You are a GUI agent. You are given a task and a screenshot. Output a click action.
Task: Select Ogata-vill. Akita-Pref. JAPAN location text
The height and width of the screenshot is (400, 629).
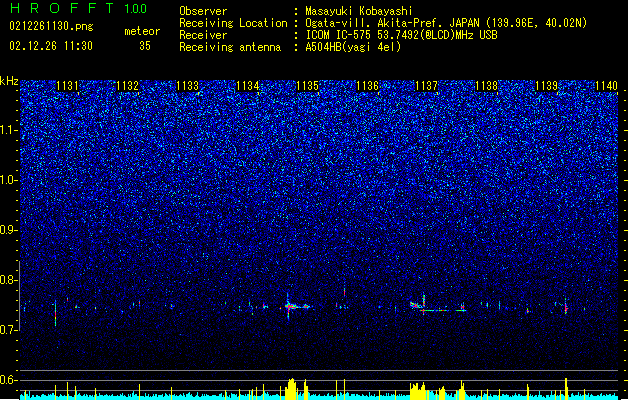(x=392, y=23)
